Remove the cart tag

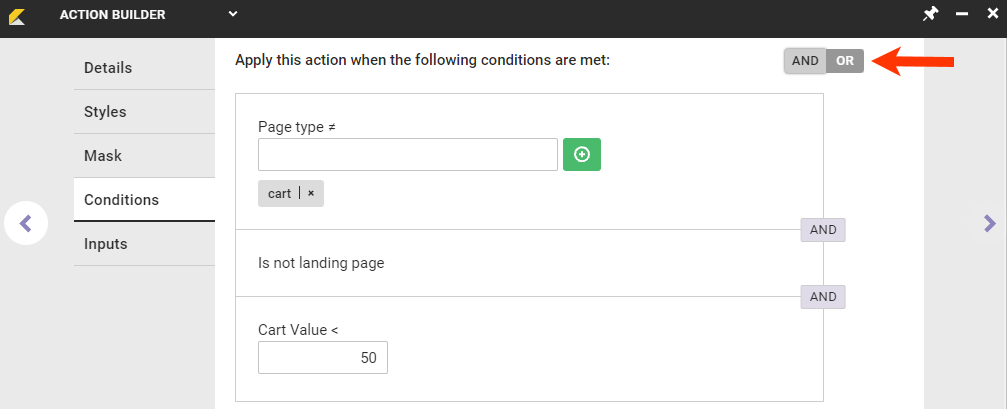311,194
